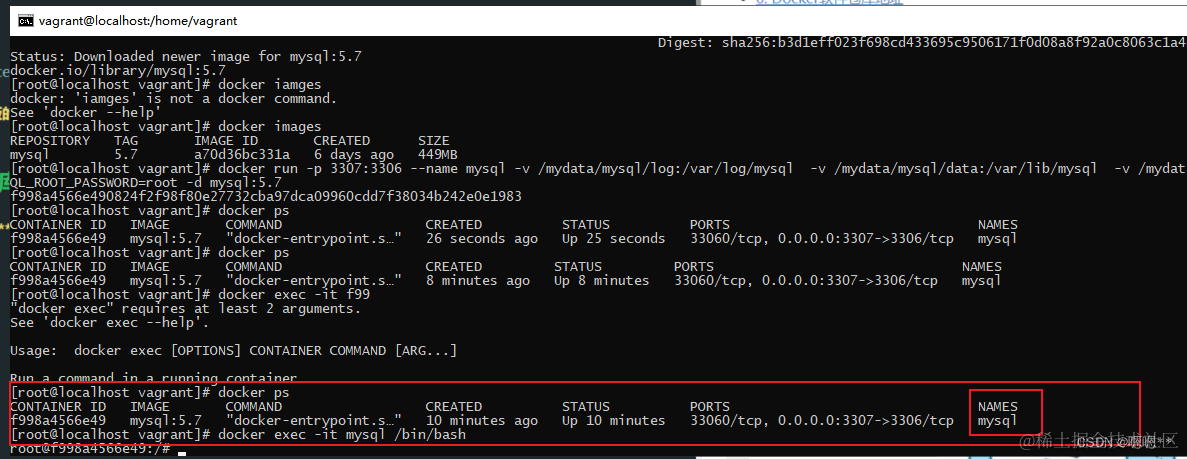Click the 'QL_ROOT_PASSWORD=root -d mysql:5.7' line

145,183
